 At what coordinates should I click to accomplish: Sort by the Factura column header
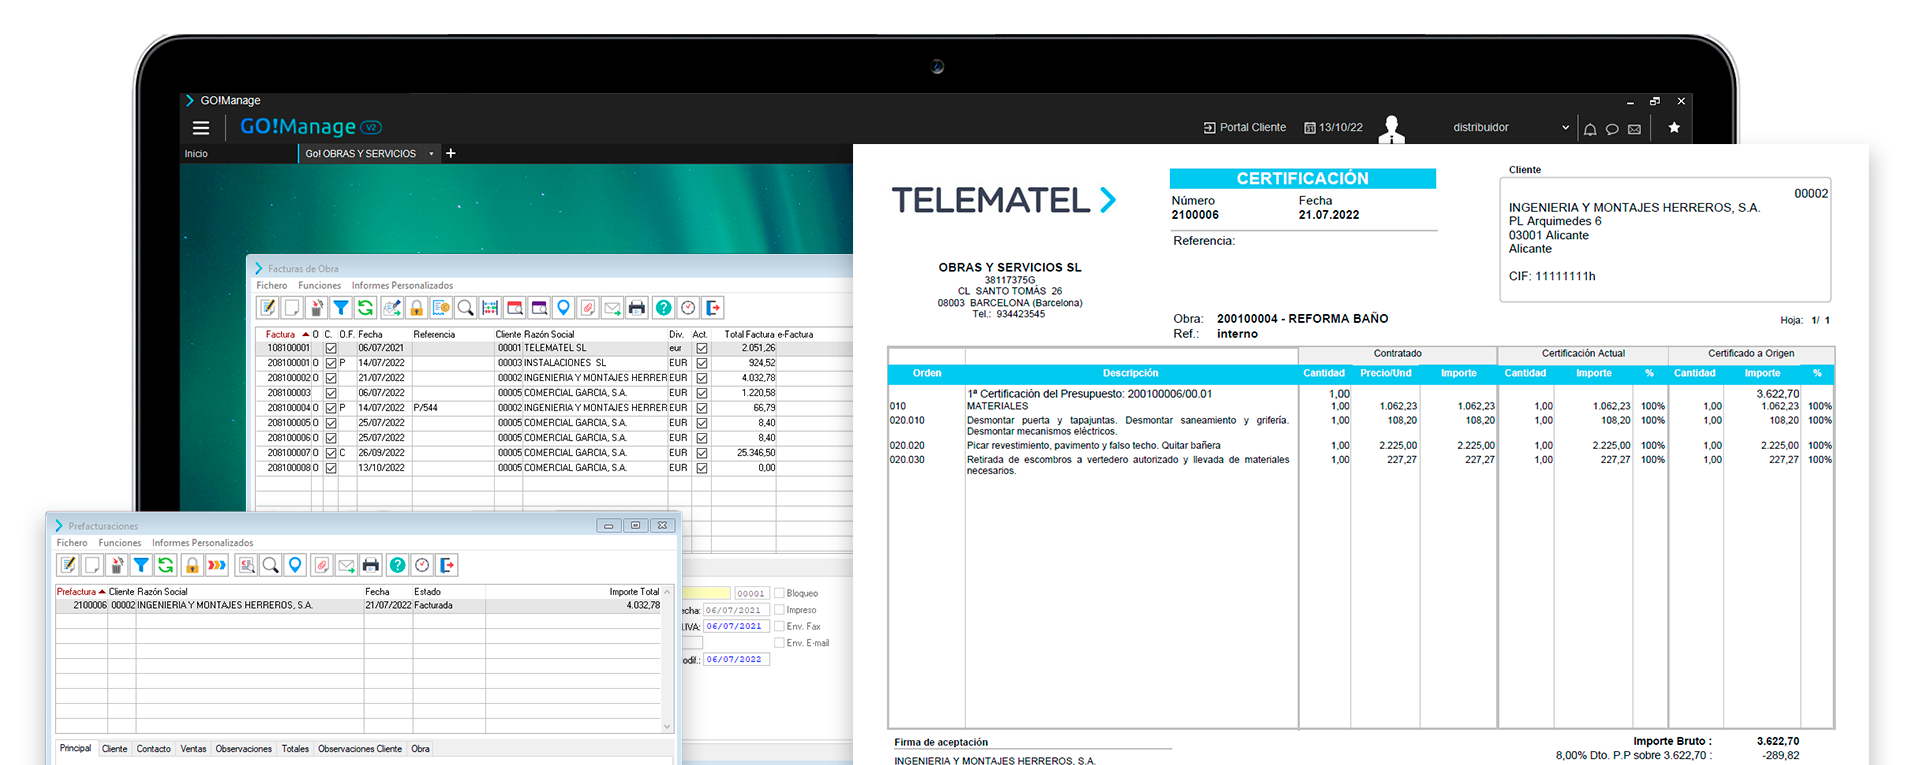point(281,334)
